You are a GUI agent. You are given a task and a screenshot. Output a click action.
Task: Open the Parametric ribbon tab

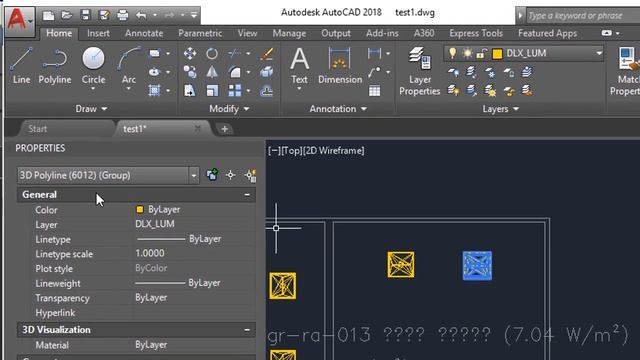(x=200, y=33)
